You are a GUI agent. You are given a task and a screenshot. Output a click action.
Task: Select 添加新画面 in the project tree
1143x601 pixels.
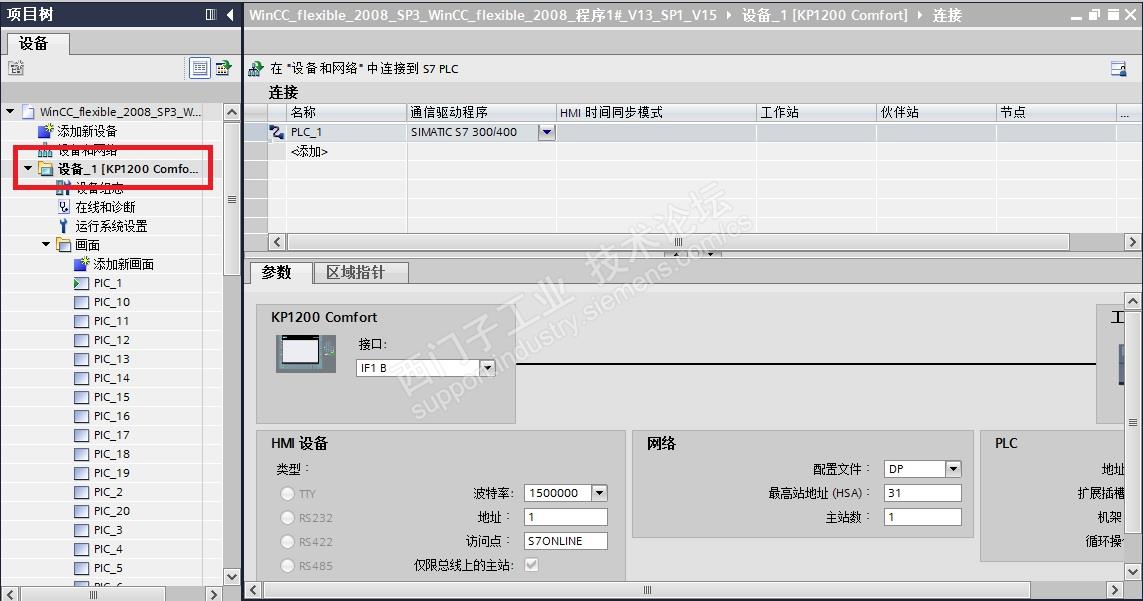124,263
